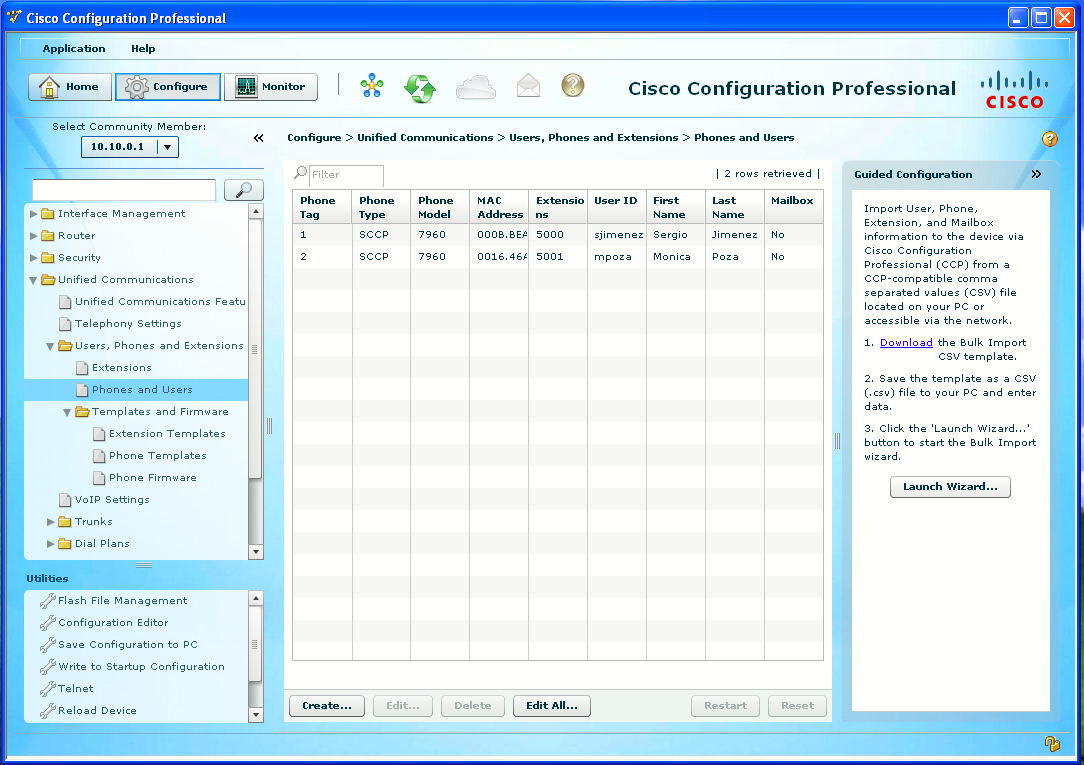Click Utilities list scroll-up arrow
The image size is (1084, 765).
(256, 598)
